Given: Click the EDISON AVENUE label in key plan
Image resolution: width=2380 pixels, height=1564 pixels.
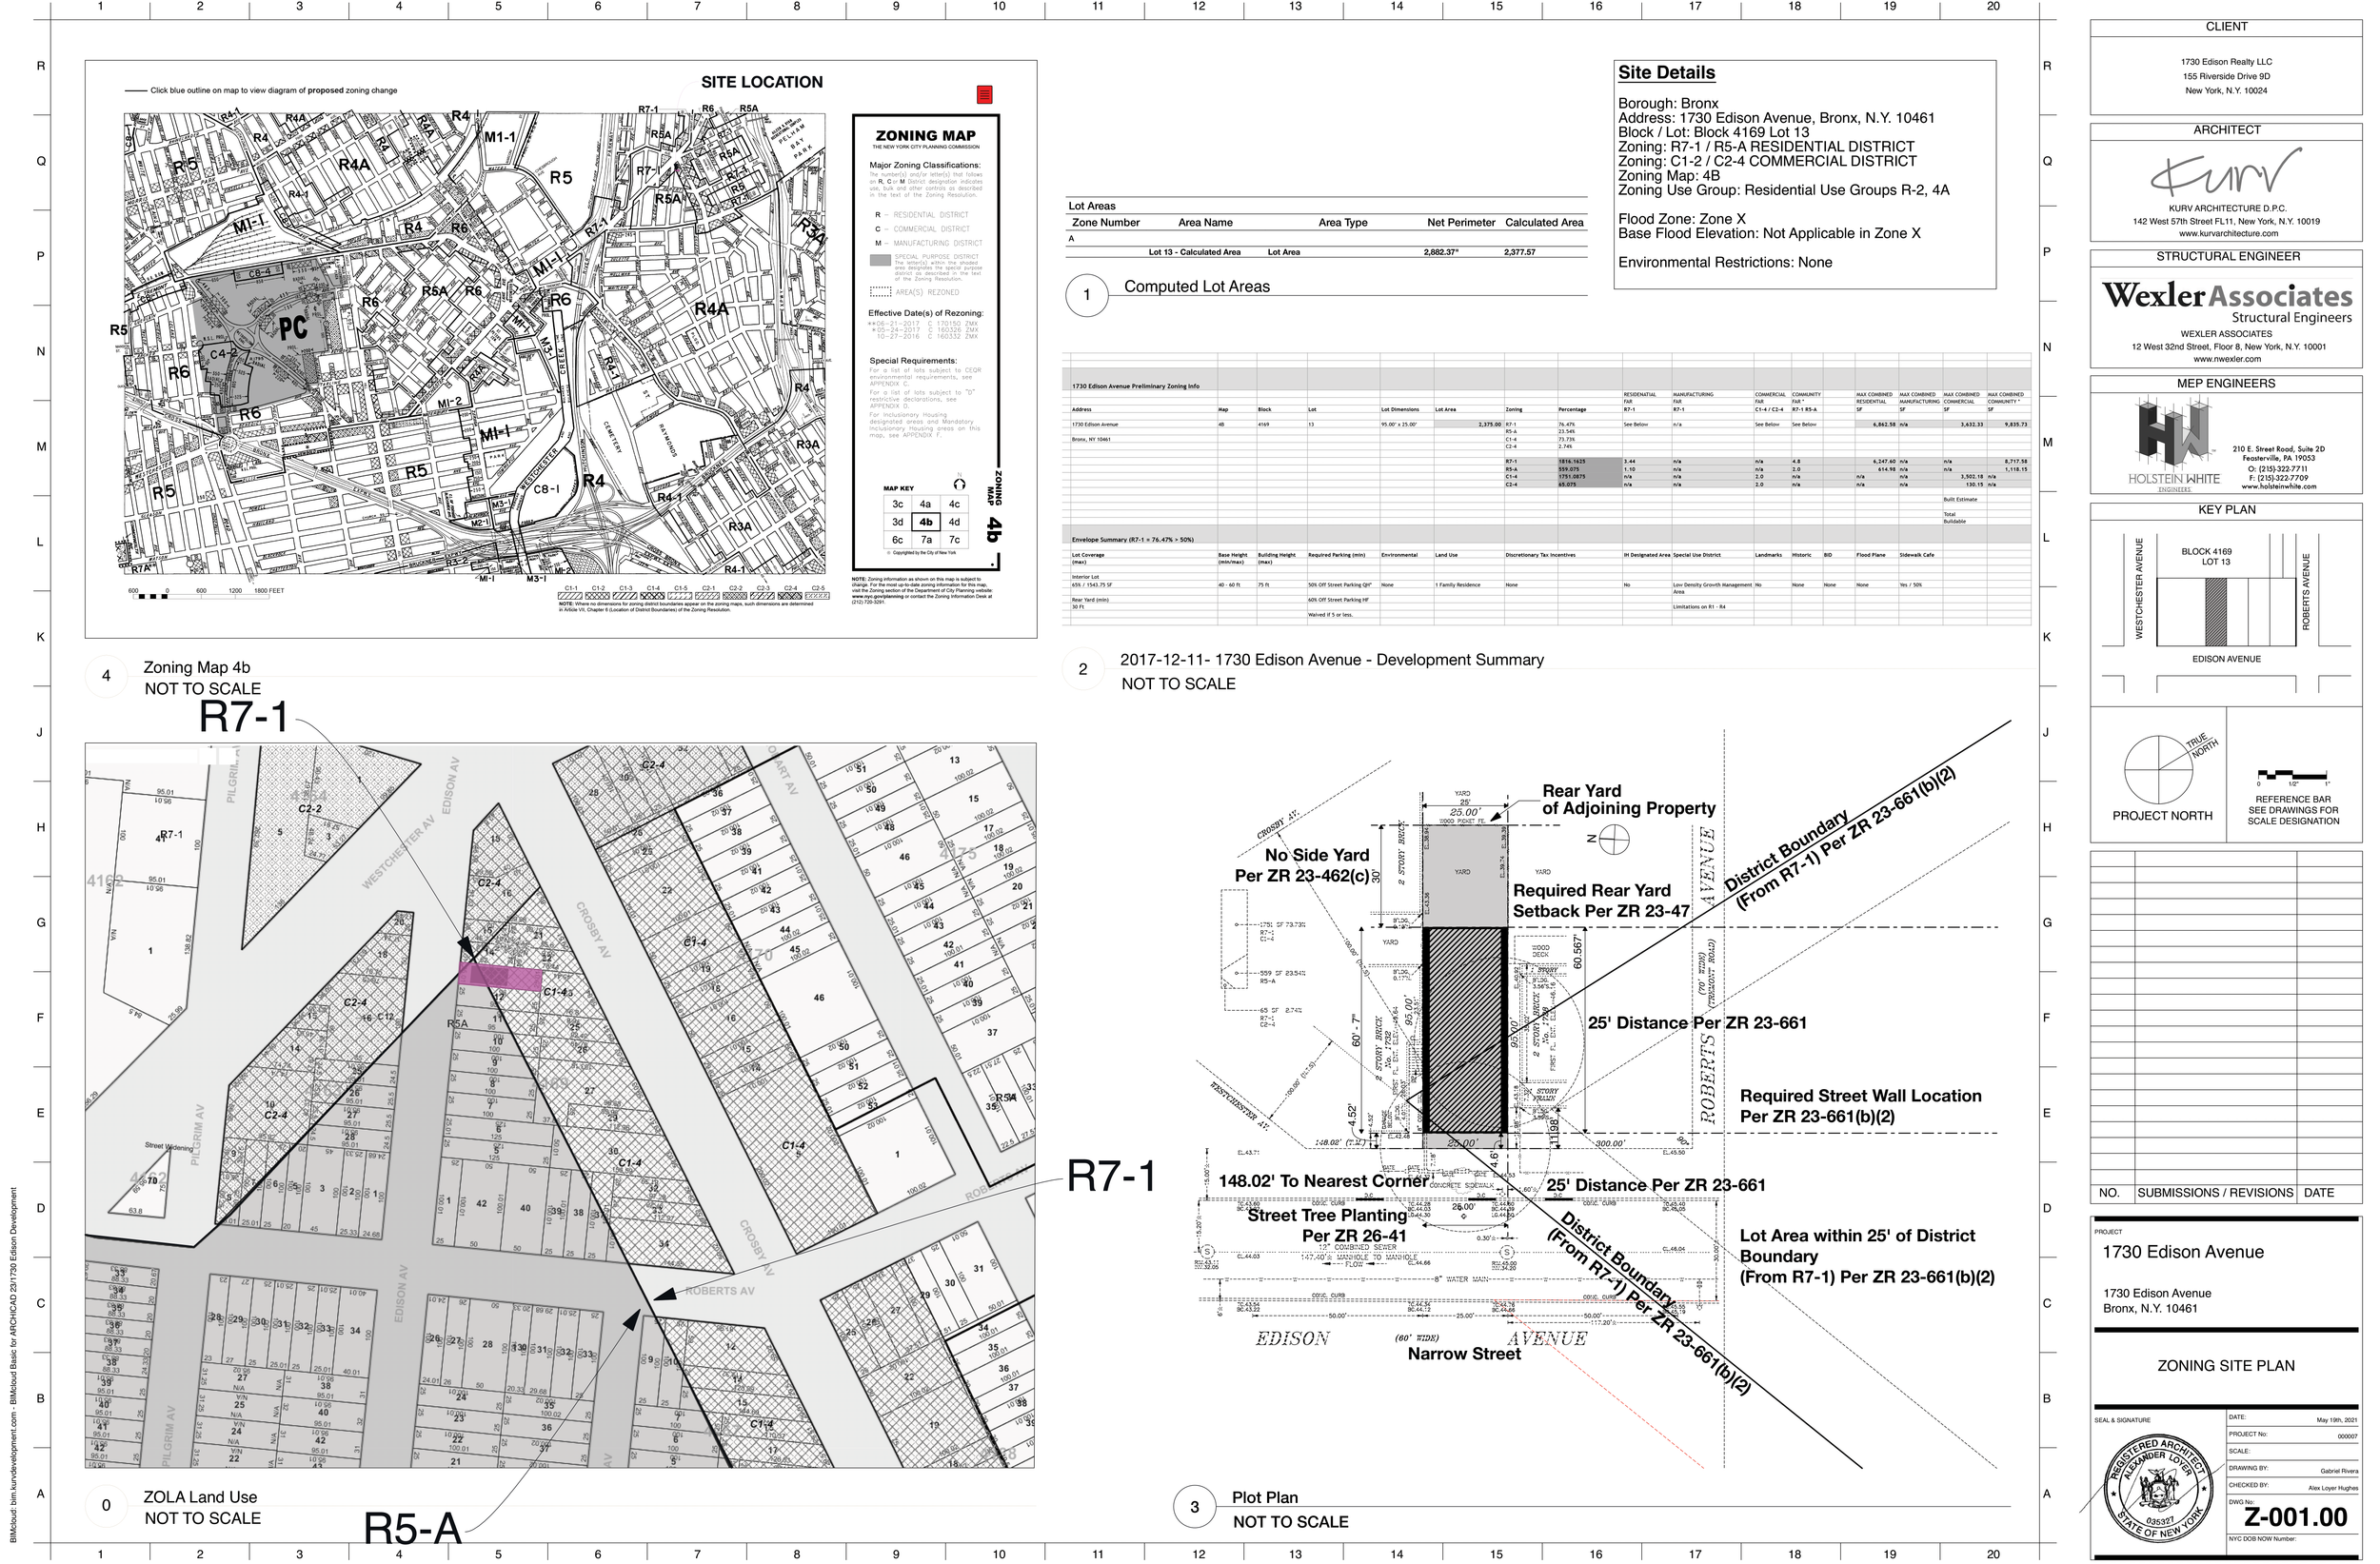Looking at the screenshot, I should click(2226, 660).
